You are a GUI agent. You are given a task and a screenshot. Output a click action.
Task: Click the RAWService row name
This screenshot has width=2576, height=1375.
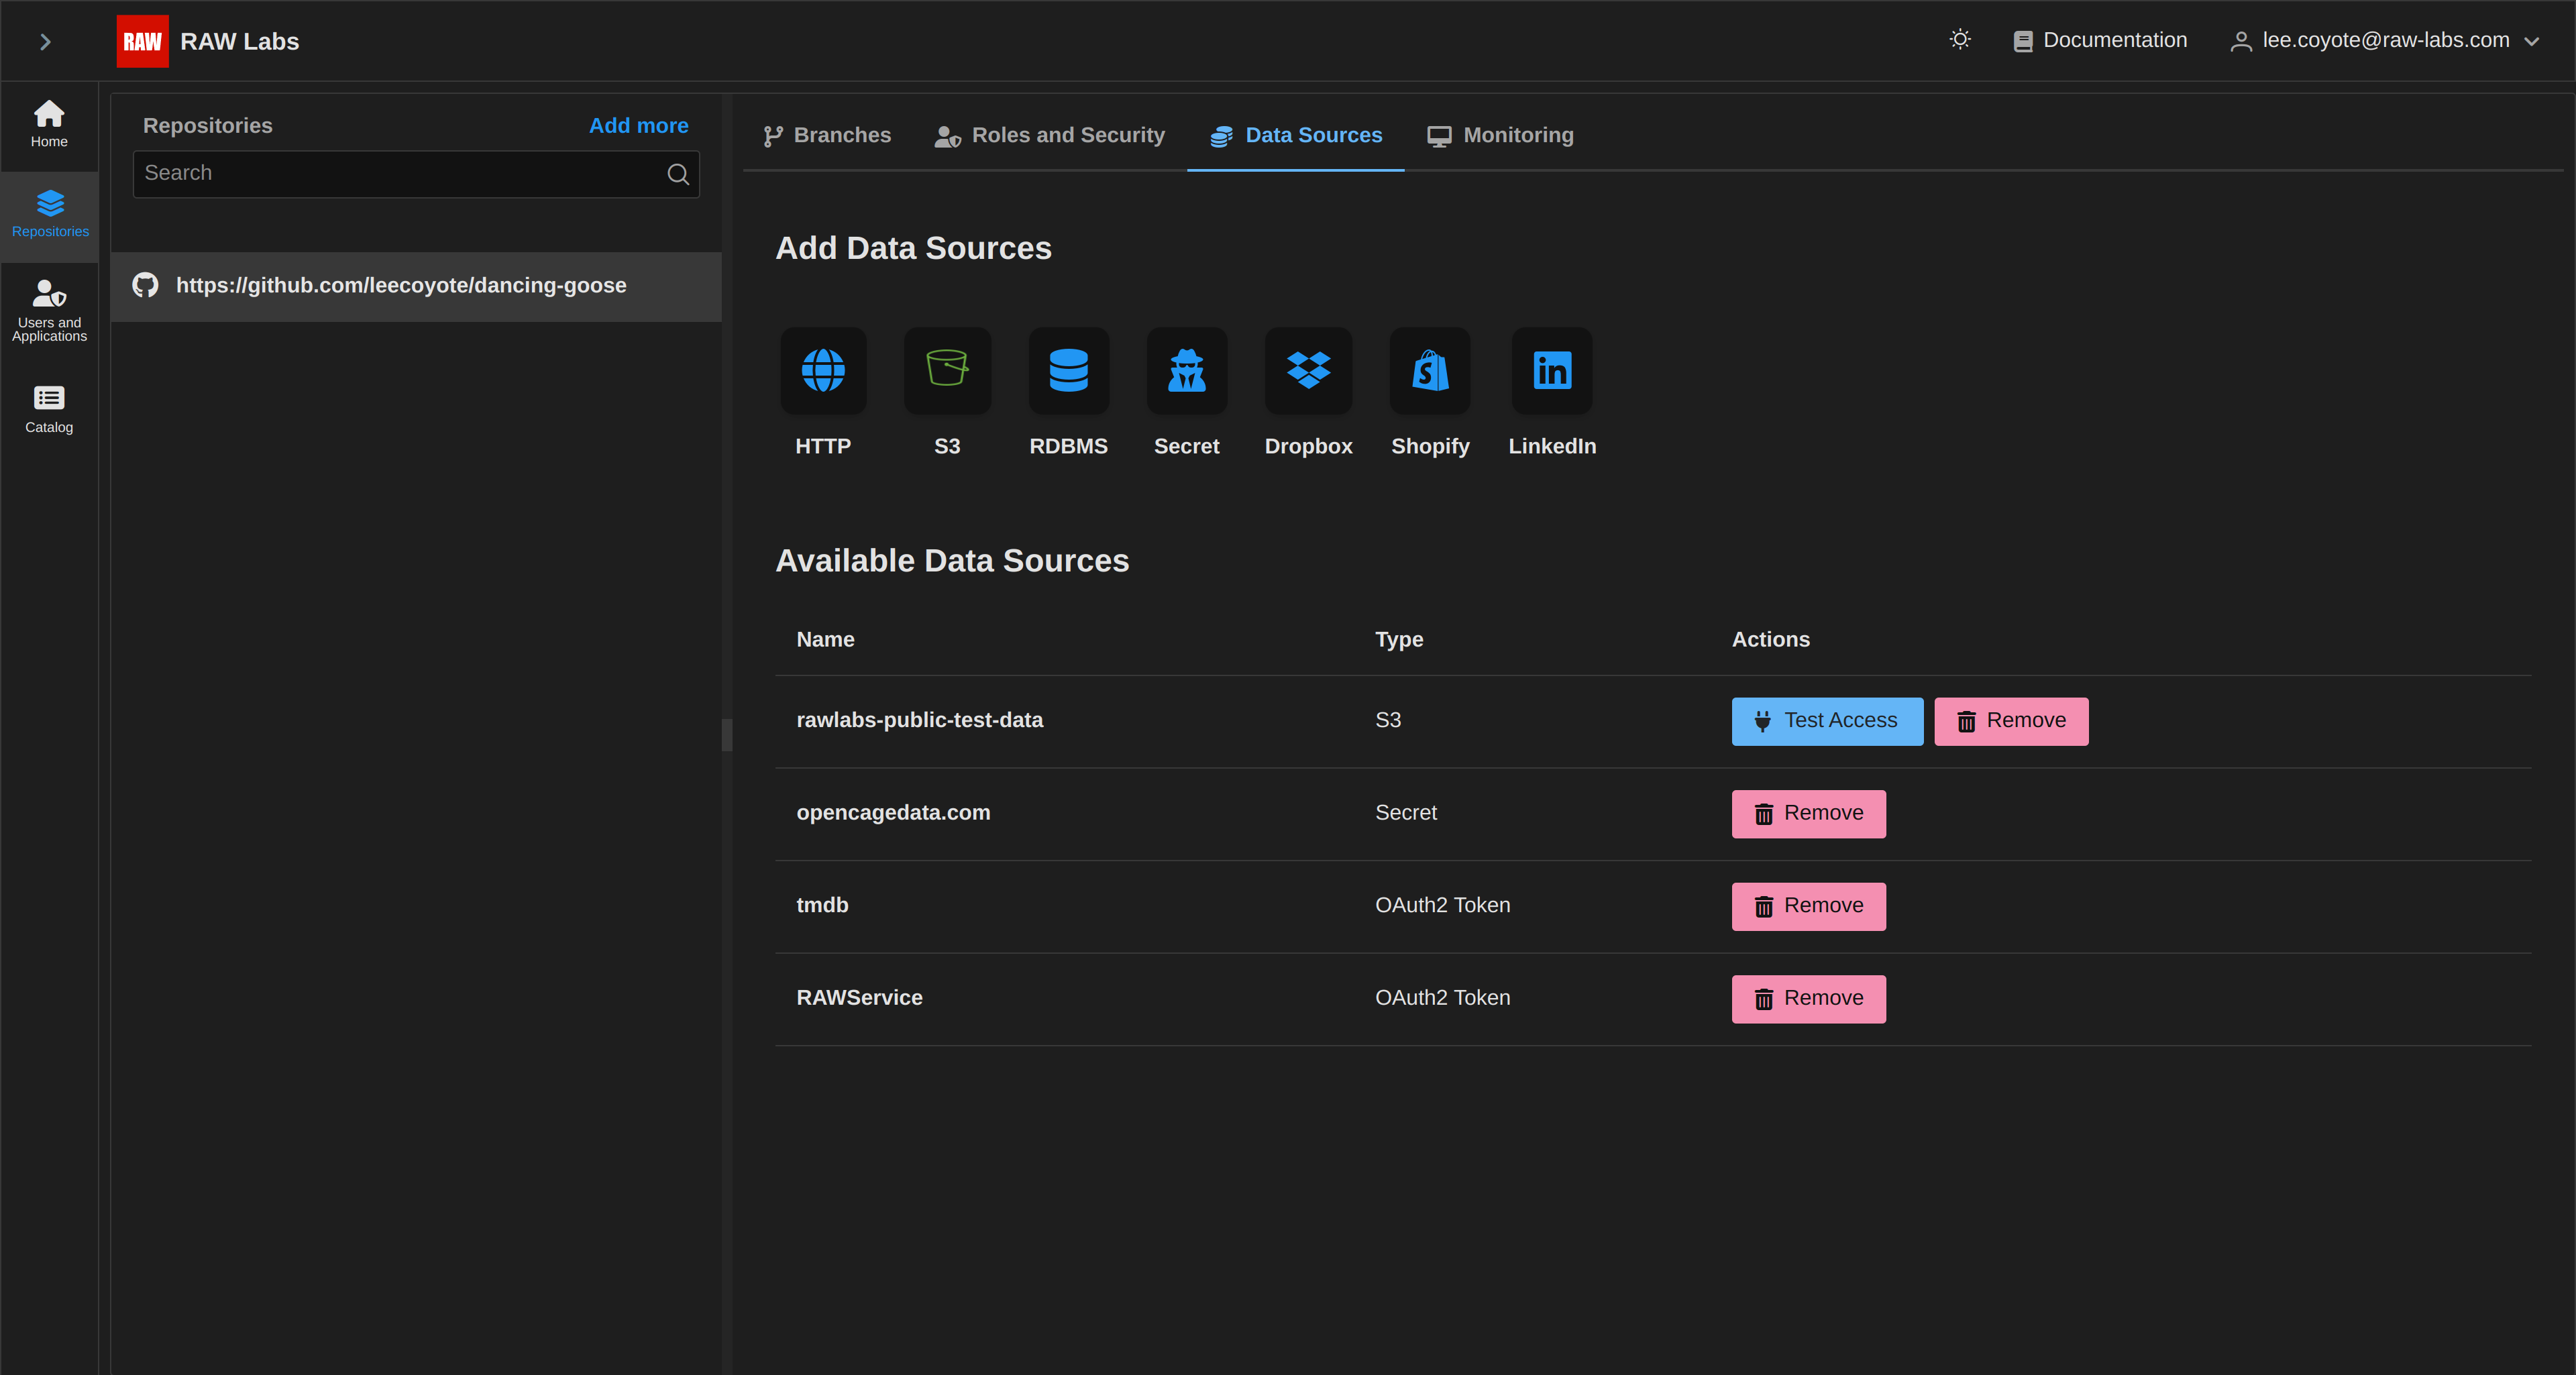[x=859, y=998]
